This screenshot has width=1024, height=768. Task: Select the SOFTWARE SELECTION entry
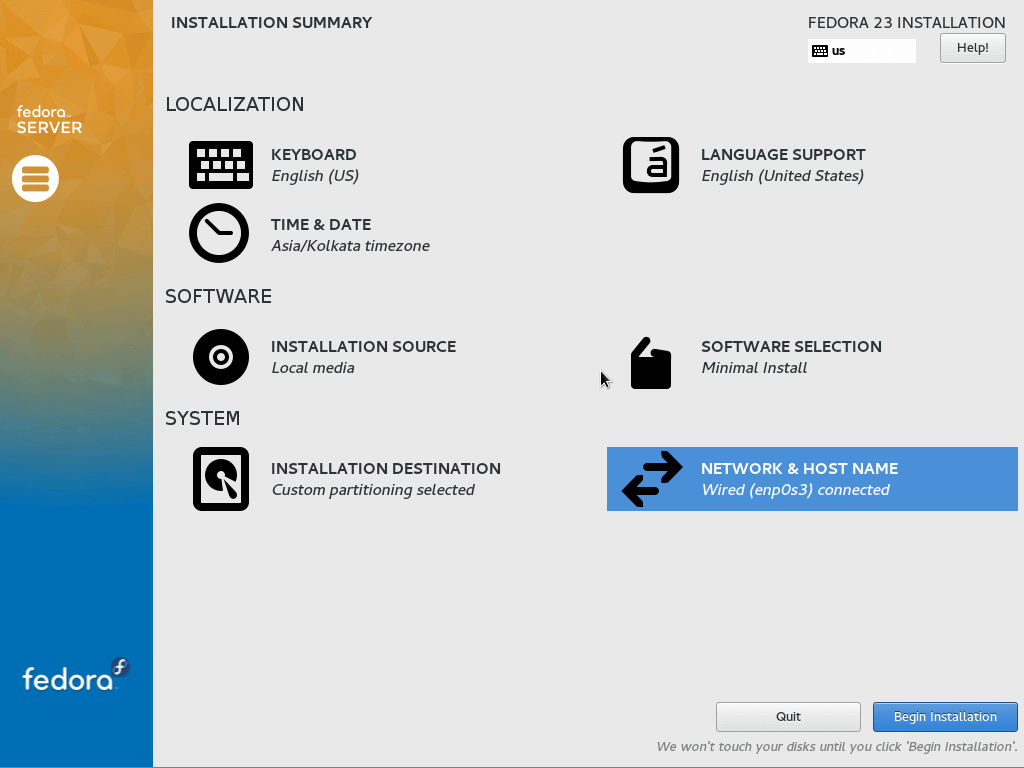tap(791, 347)
